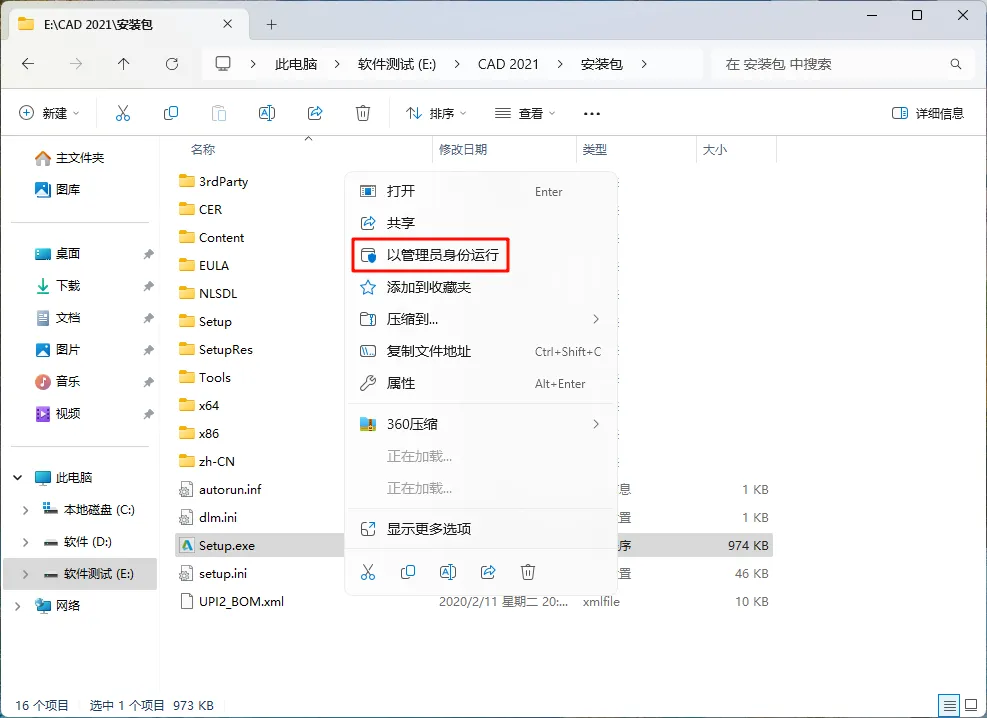Image resolution: width=987 pixels, height=718 pixels.
Task: Click the rename icon at context menu bottom
Action: (448, 572)
